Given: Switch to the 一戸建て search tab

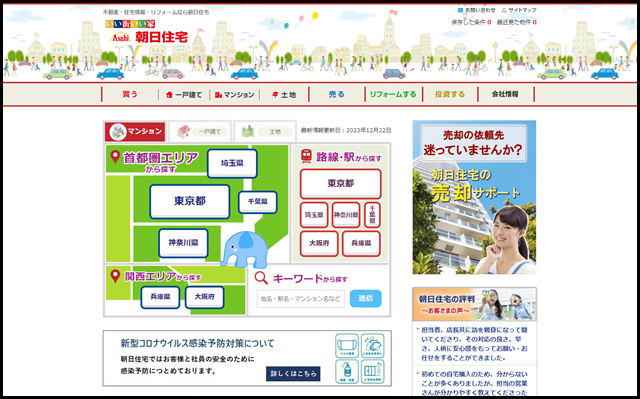Looking at the screenshot, I should pos(200,131).
